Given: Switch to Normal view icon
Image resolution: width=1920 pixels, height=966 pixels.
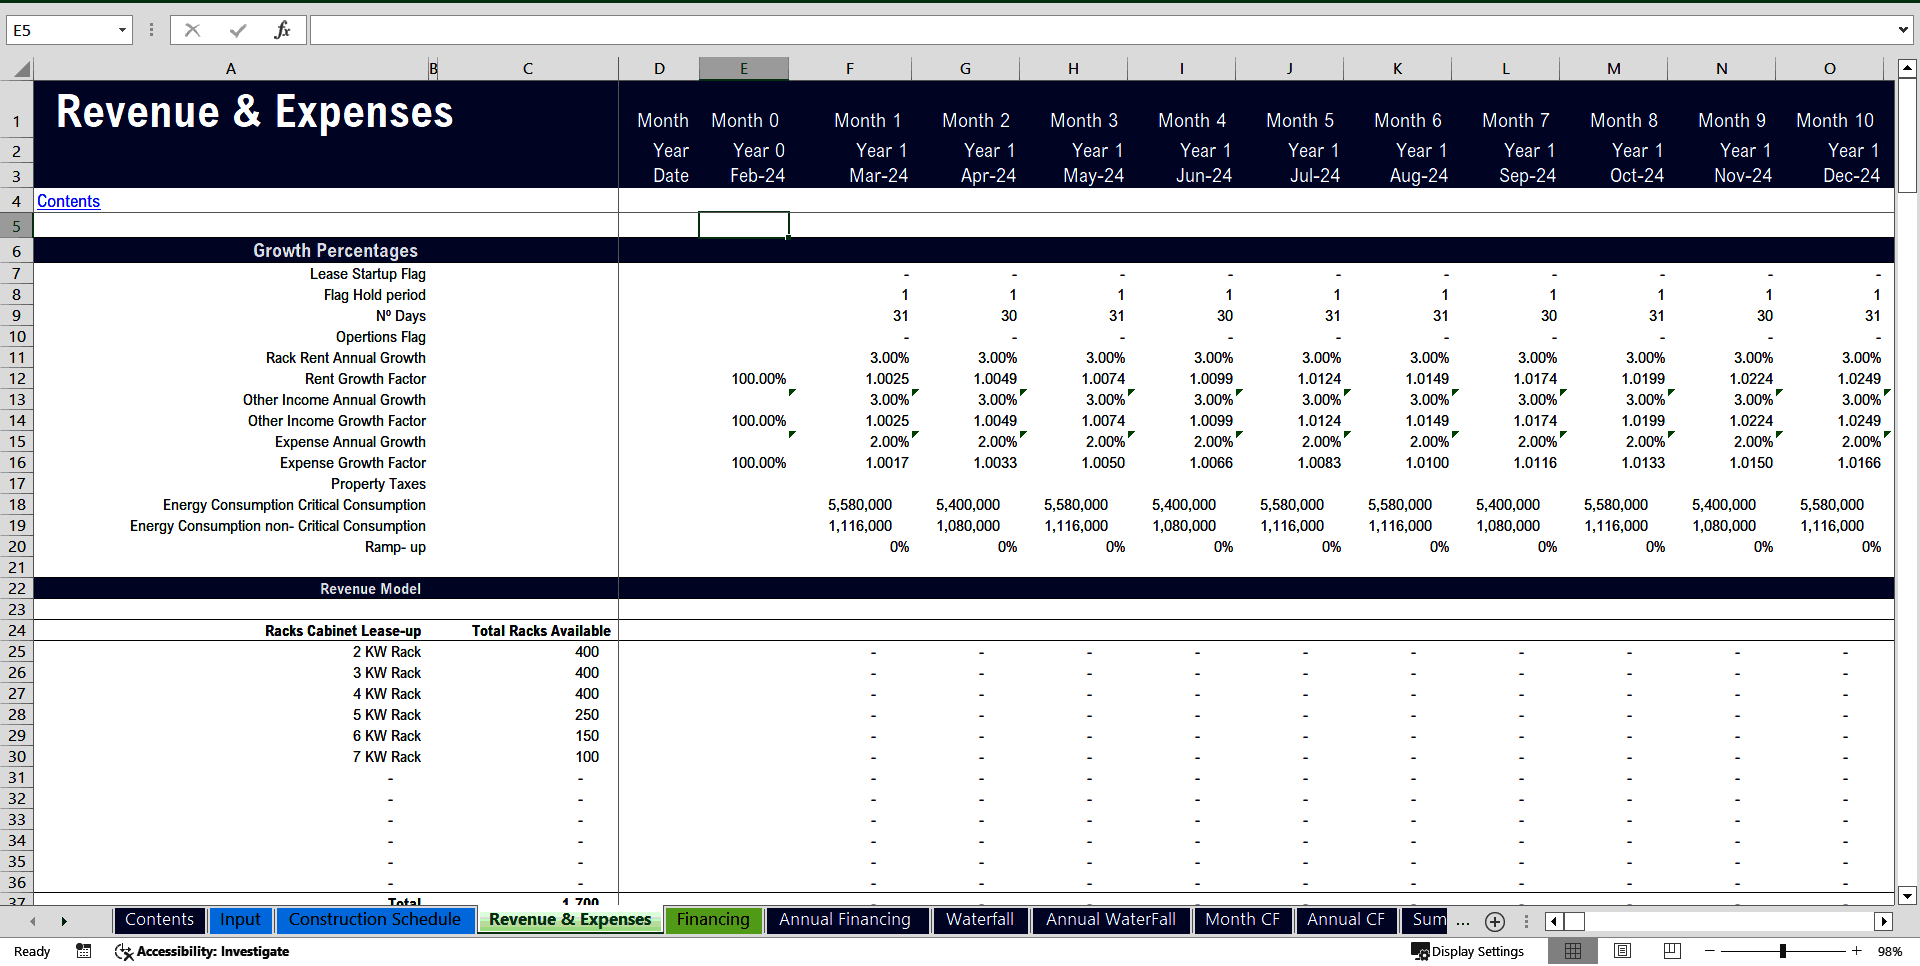Looking at the screenshot, I should pyautogui.click(x=1573, y=951).
